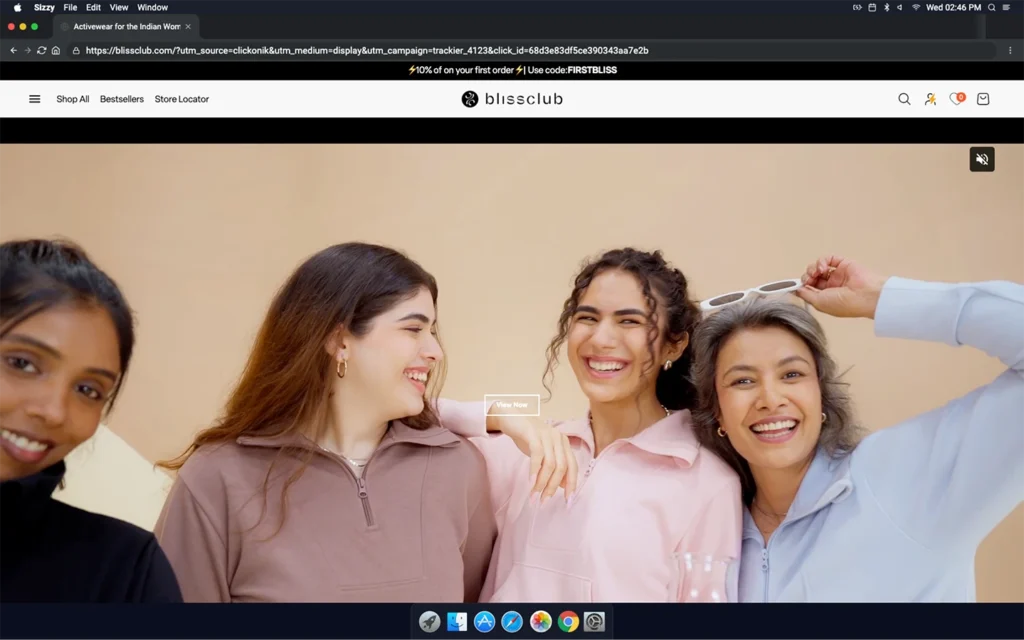Click the browser home icon
This screenshot has width=1024, height=640.
coord(56,50)
